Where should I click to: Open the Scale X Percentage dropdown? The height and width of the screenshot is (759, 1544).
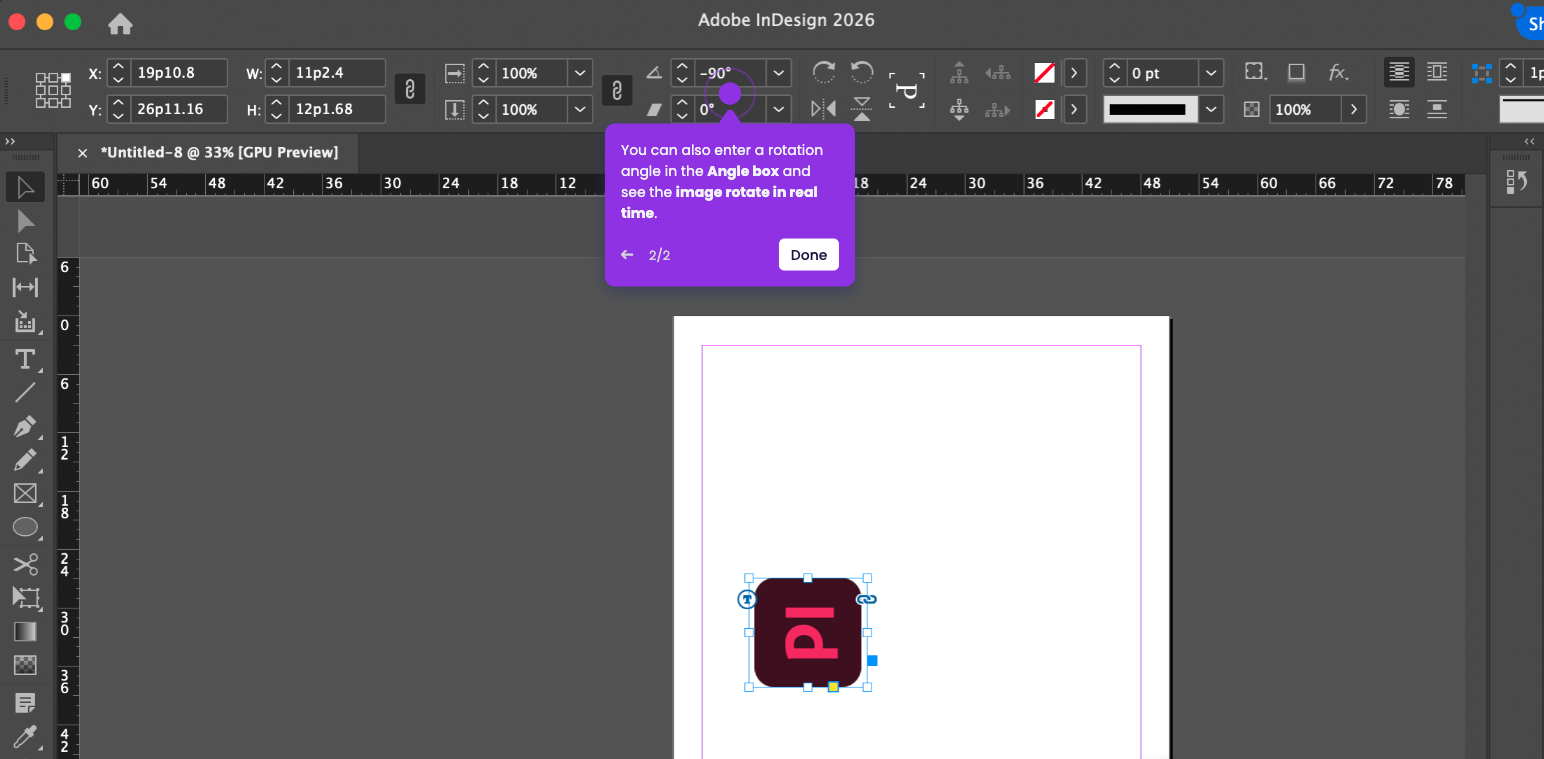coord(580,73)
